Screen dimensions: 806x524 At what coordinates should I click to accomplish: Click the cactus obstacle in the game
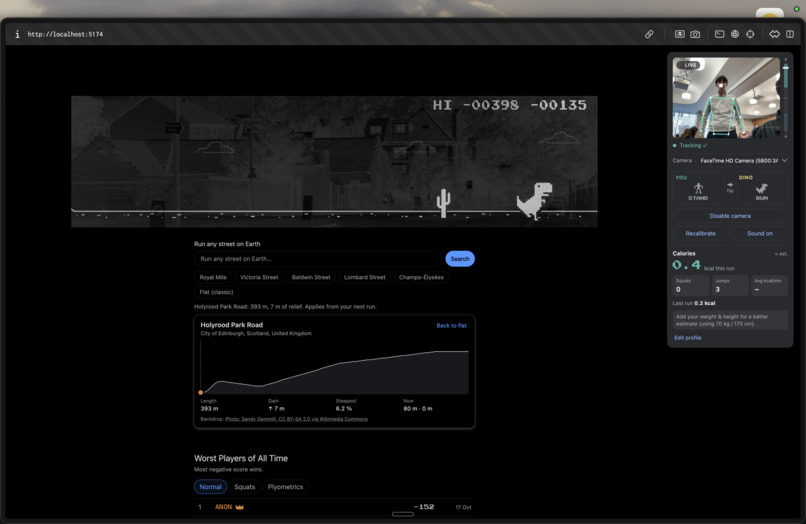click(443, 203)
